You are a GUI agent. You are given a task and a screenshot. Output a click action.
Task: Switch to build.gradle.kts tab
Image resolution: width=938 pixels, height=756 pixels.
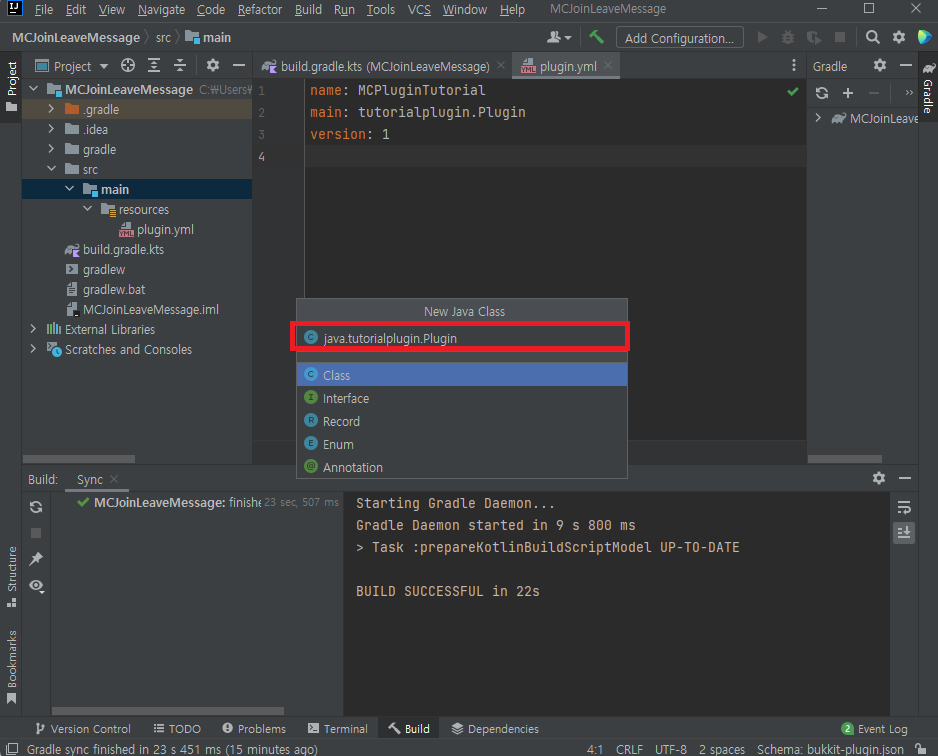point(384,66)
